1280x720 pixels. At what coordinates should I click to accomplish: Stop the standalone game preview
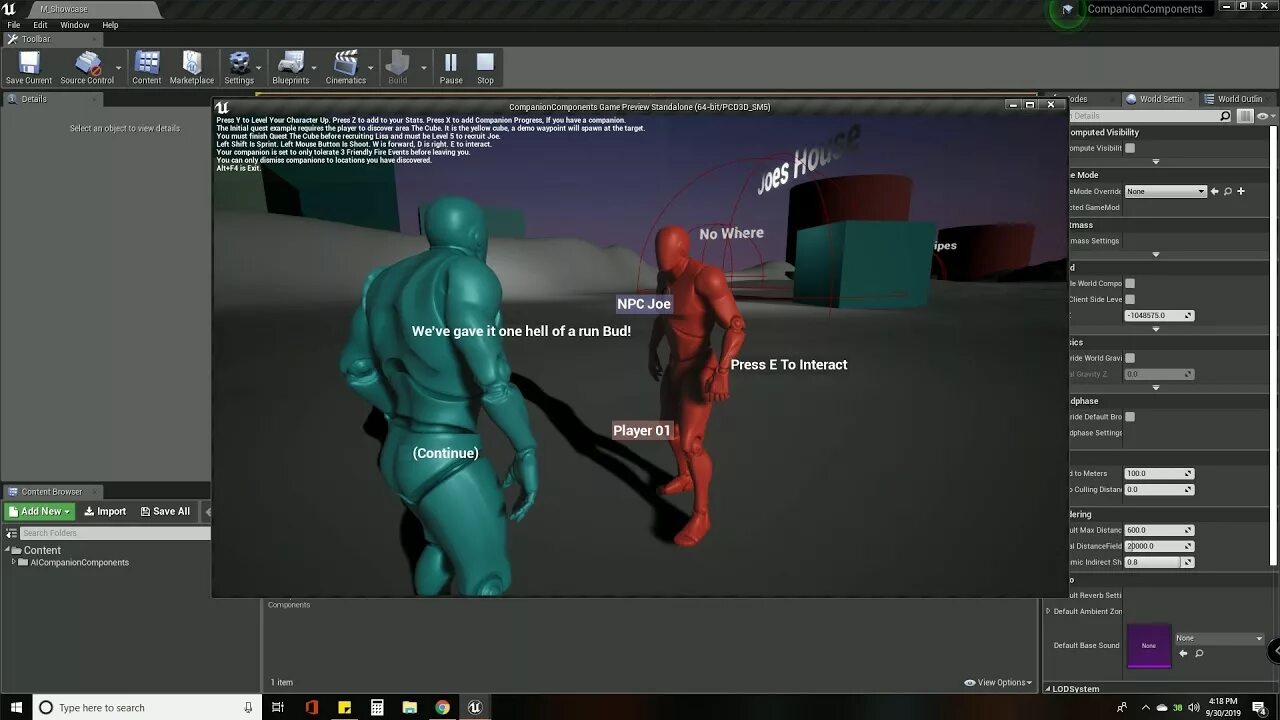(x=485, y=64)
